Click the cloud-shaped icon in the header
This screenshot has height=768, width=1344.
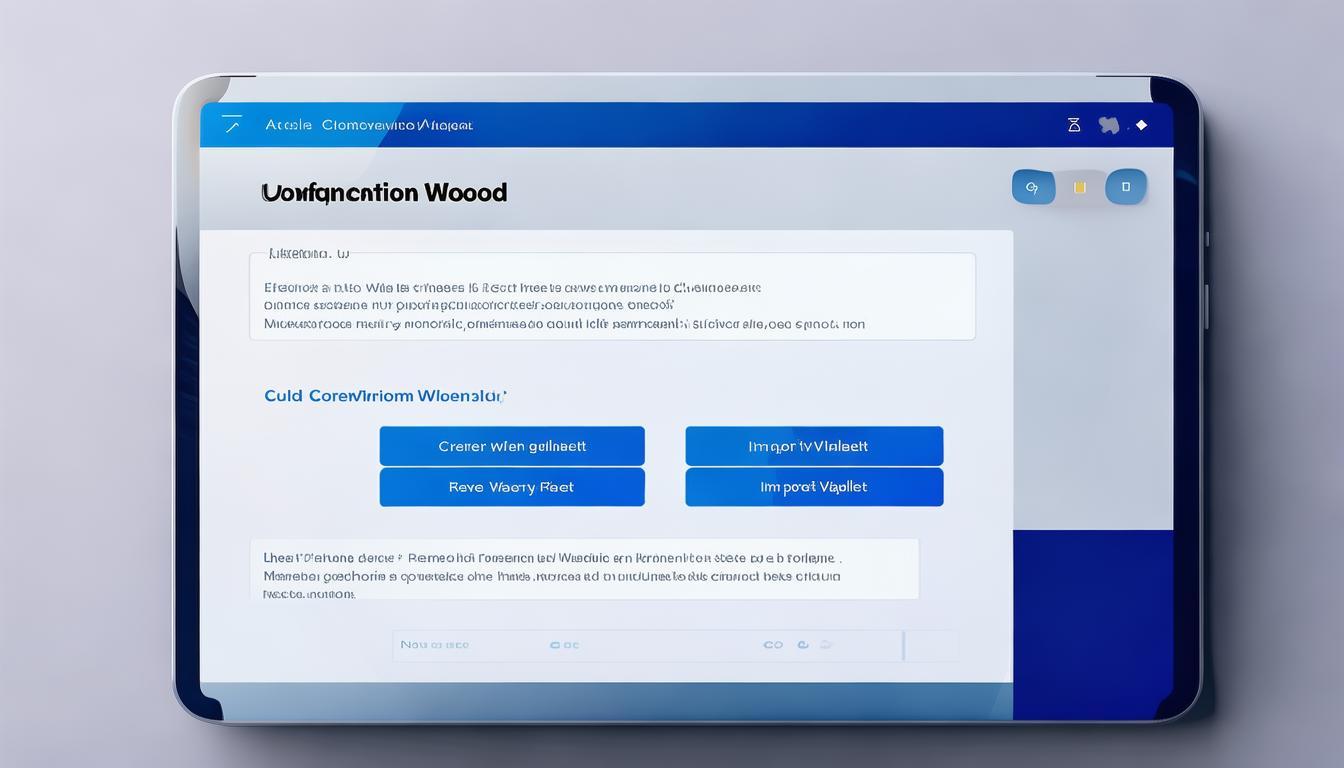click(x=1108, y=125)
